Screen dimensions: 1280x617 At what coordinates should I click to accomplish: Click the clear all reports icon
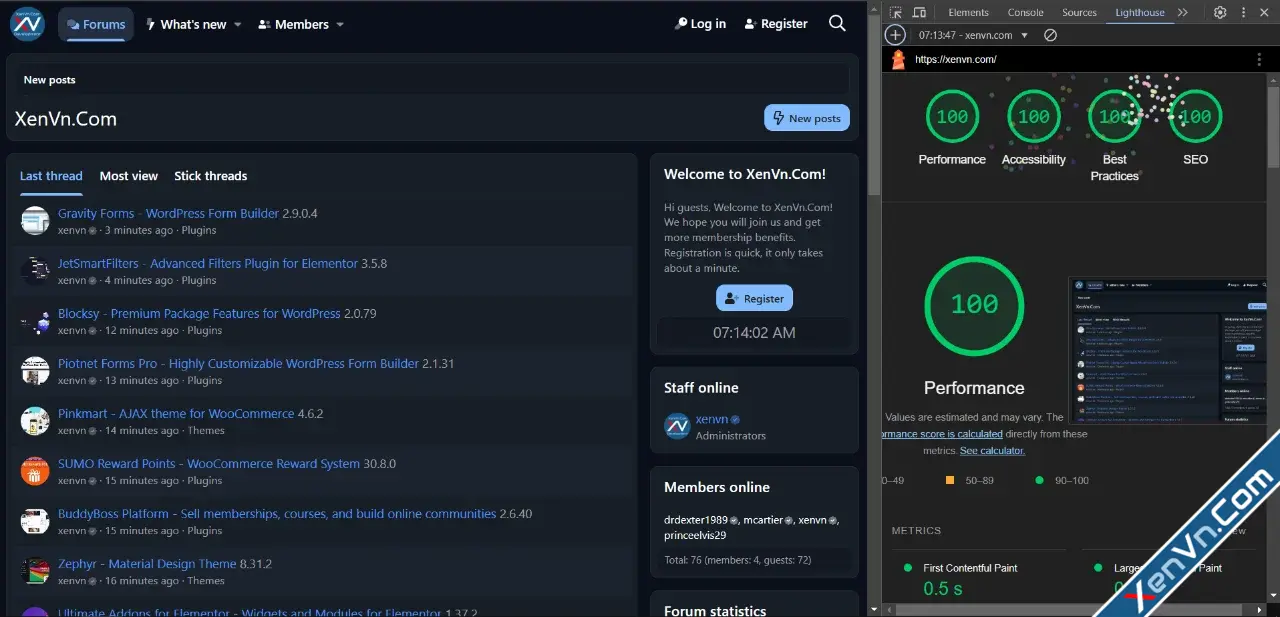click(1050, 35)
